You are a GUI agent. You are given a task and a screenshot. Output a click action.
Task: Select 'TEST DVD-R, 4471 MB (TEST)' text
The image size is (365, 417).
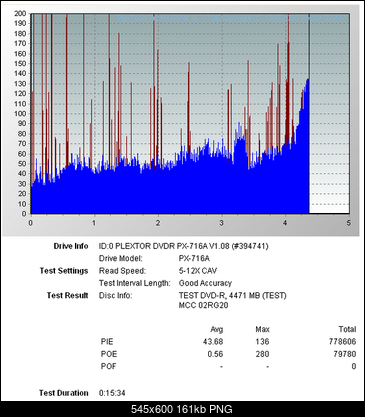pyautogui.click(x=233, y=296)
